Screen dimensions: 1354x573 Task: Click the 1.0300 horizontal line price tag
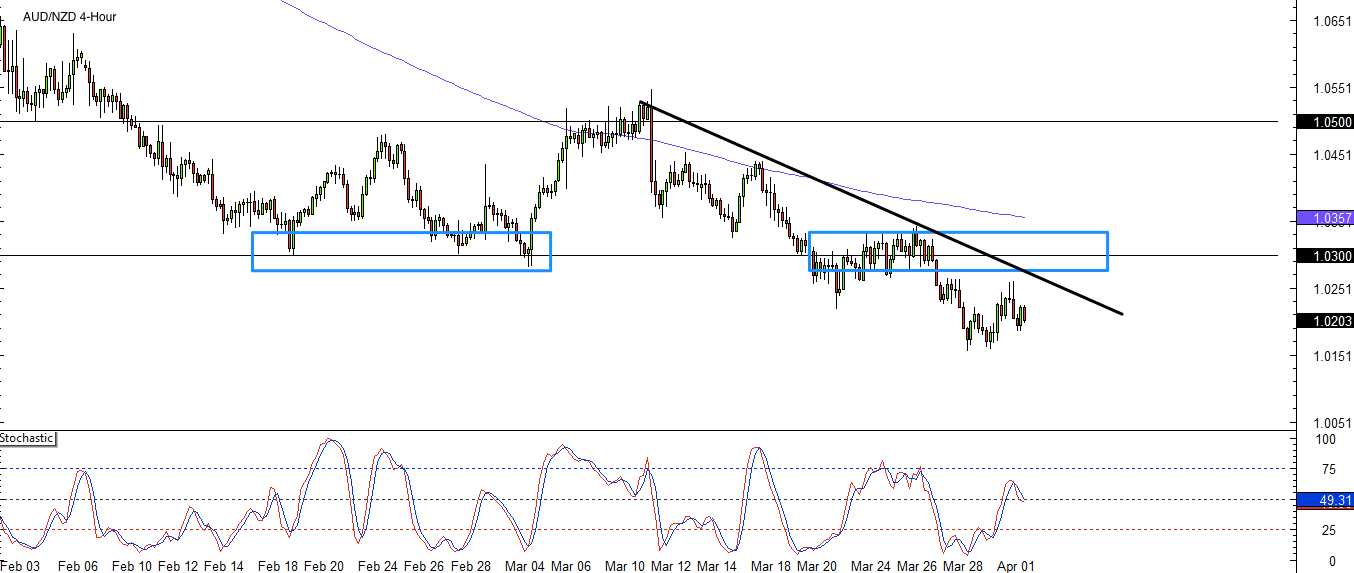coord(1324,256)
